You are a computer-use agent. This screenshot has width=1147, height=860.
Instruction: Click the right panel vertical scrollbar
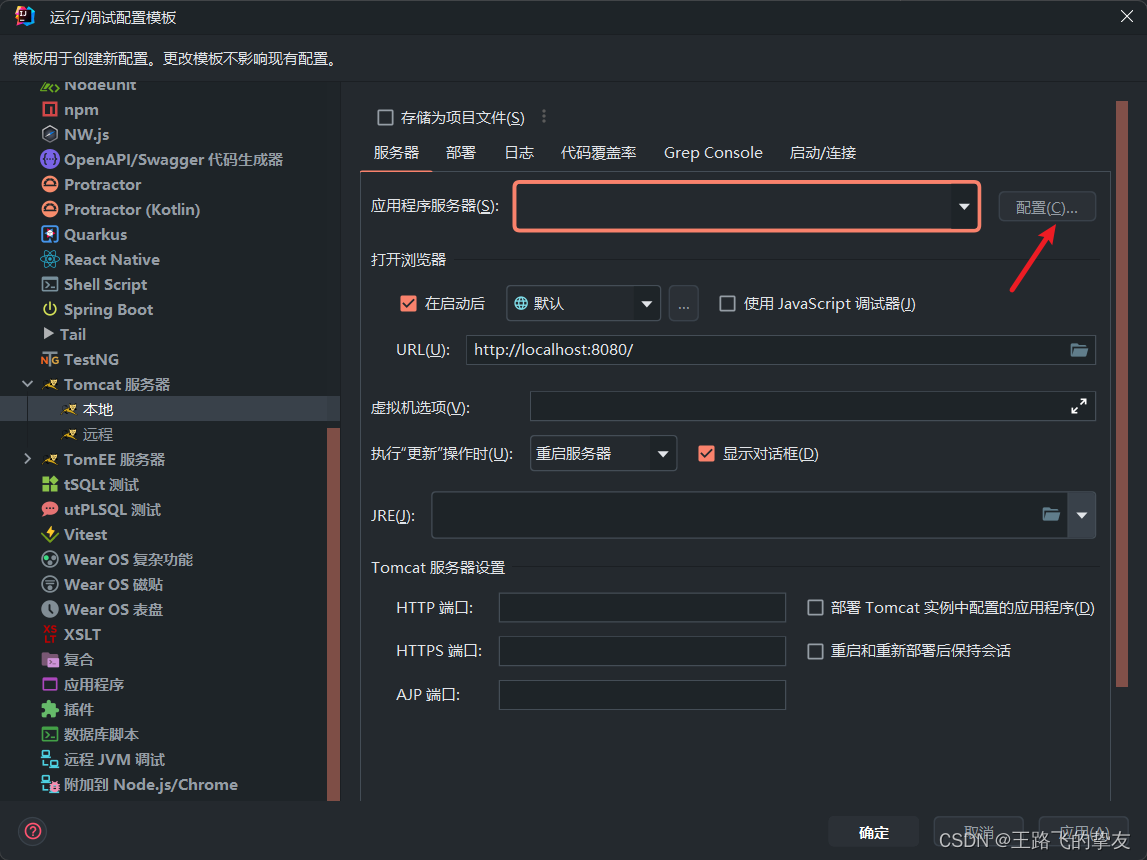coord(1121,393)
